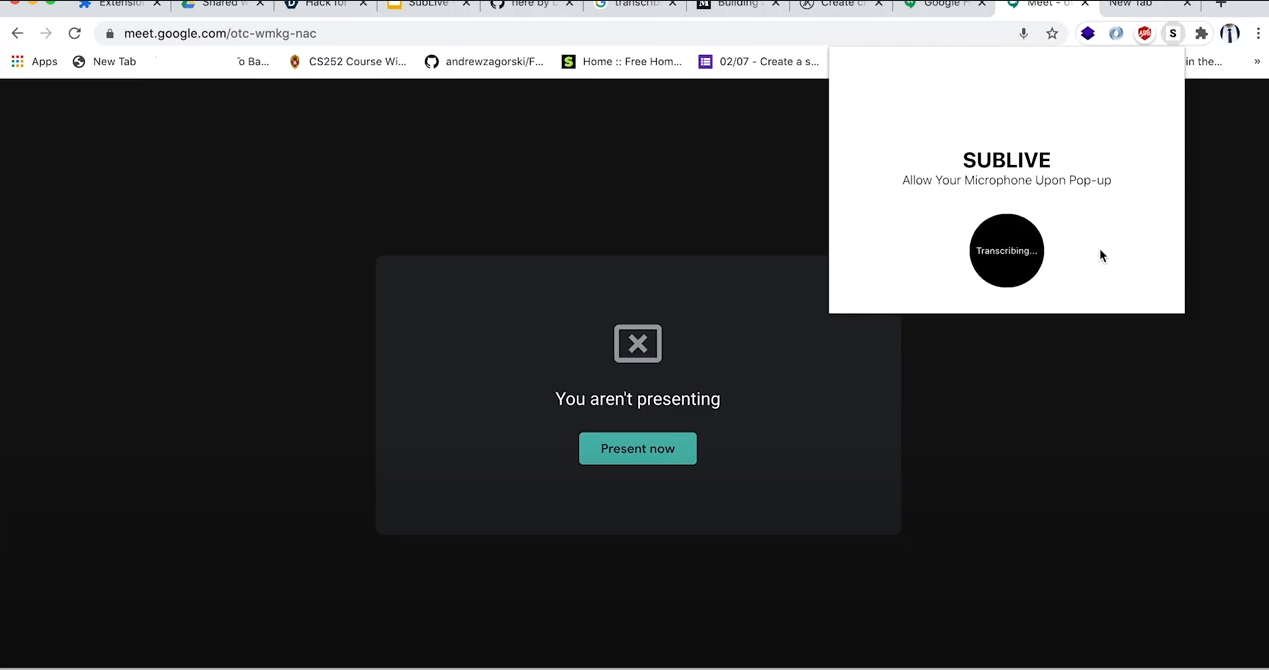
Task: Close the Hack for tab
Action: tap(363, 4)
